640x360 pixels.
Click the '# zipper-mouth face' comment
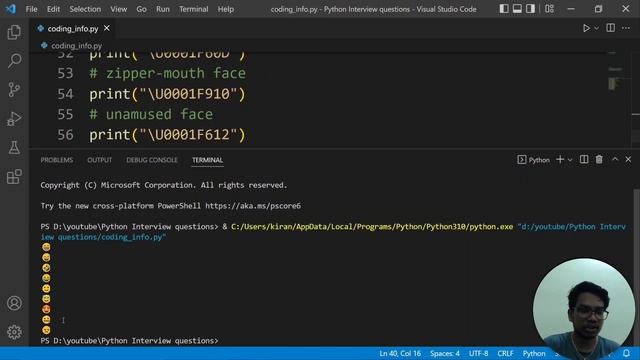[x=167, y=73]
